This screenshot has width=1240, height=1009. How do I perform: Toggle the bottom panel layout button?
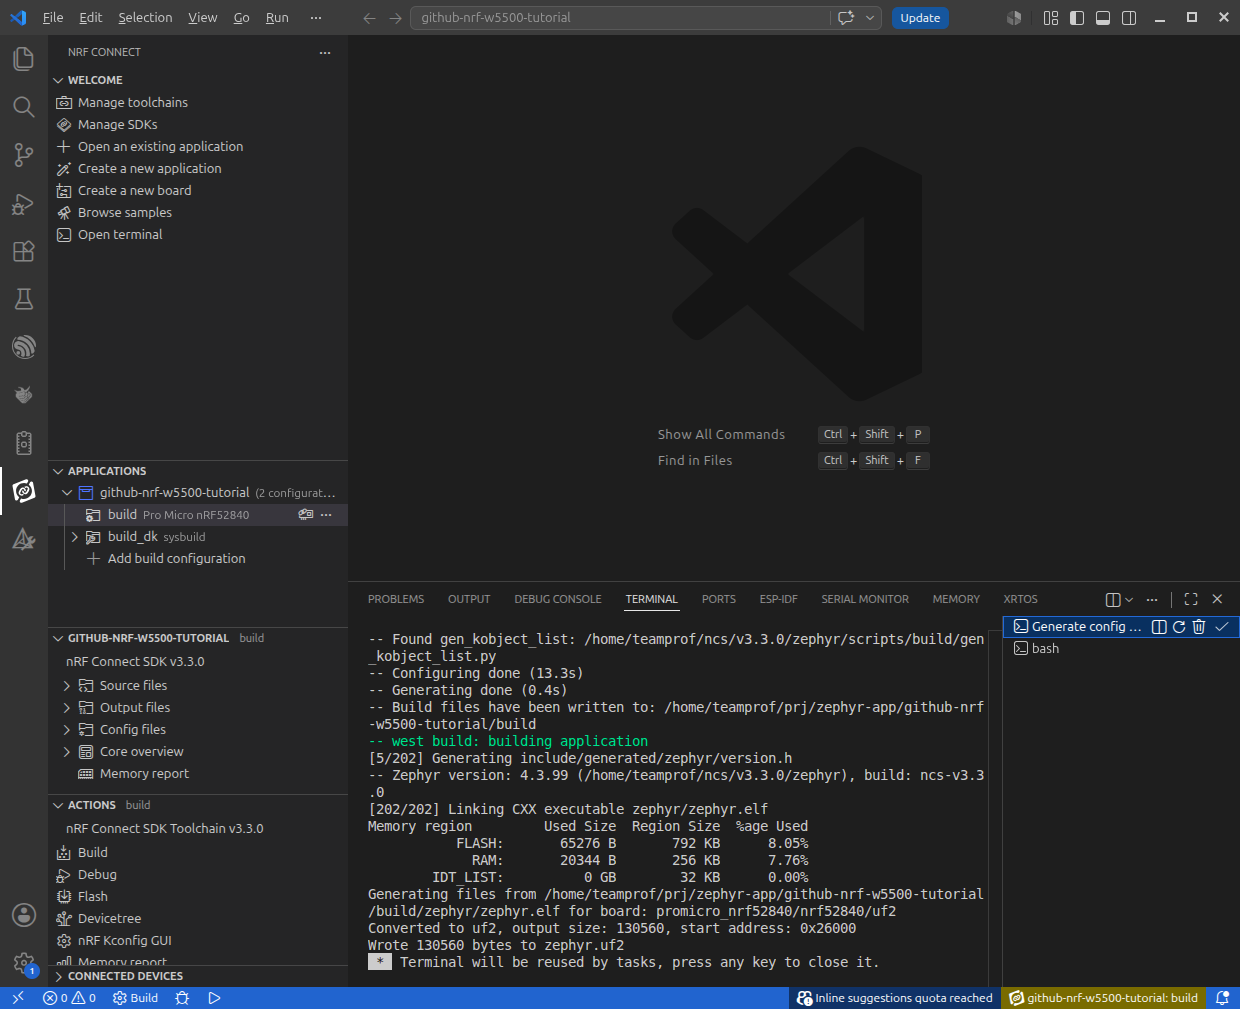pyautogui.click(x=1103, y=18)
